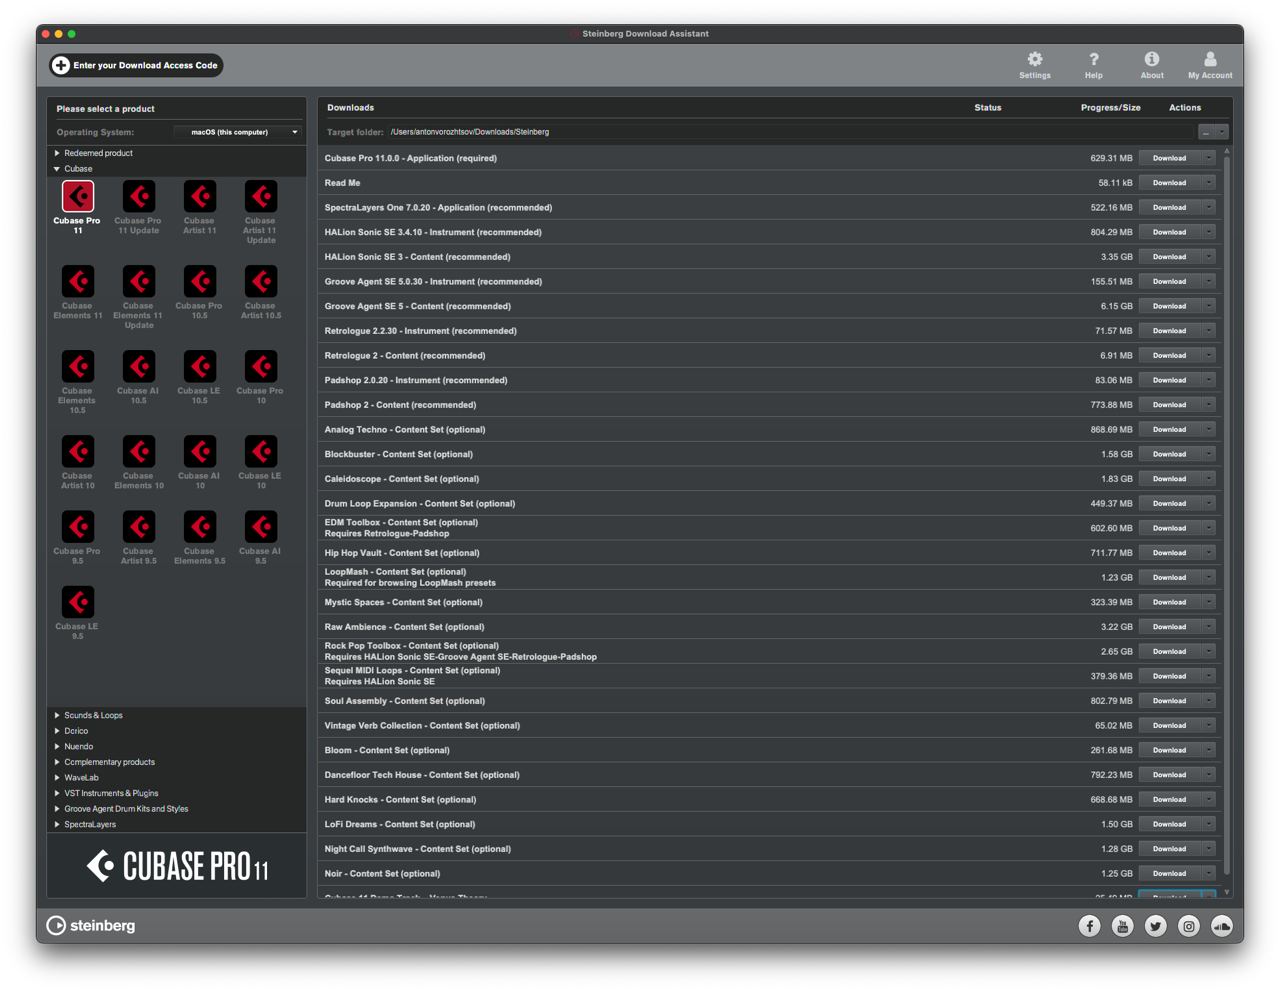Open target folder options dropdown arrow
Screen dimensions: 1280x991
pos(1222,132)
